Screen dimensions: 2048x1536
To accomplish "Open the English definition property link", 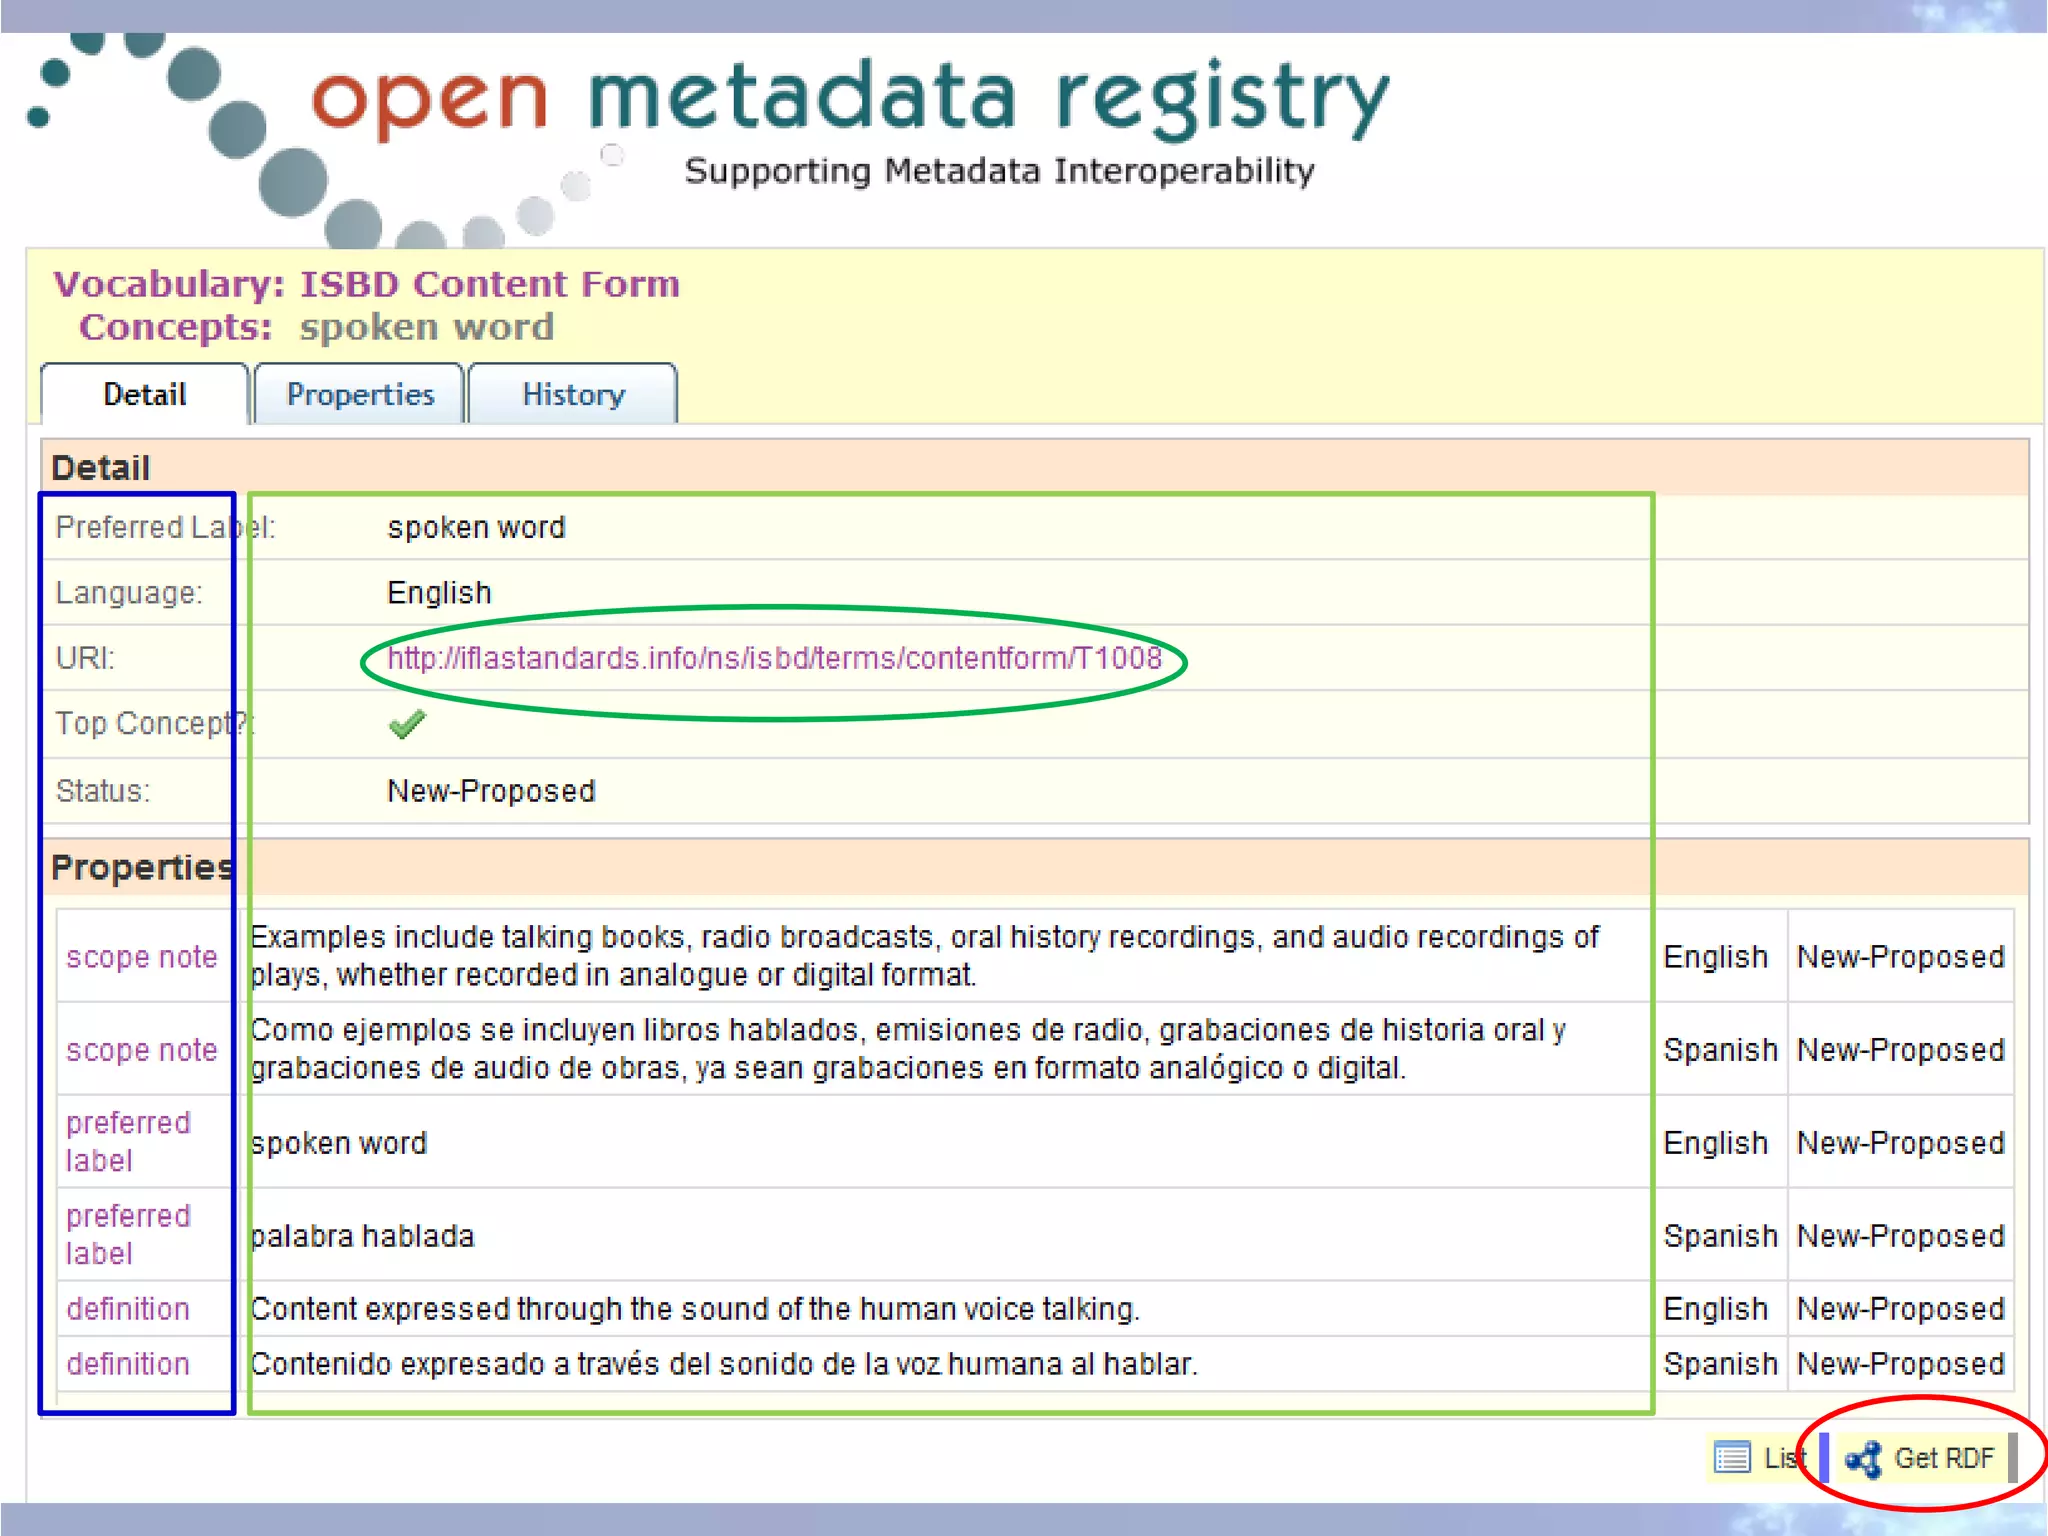I will (x=128, y=1309).
